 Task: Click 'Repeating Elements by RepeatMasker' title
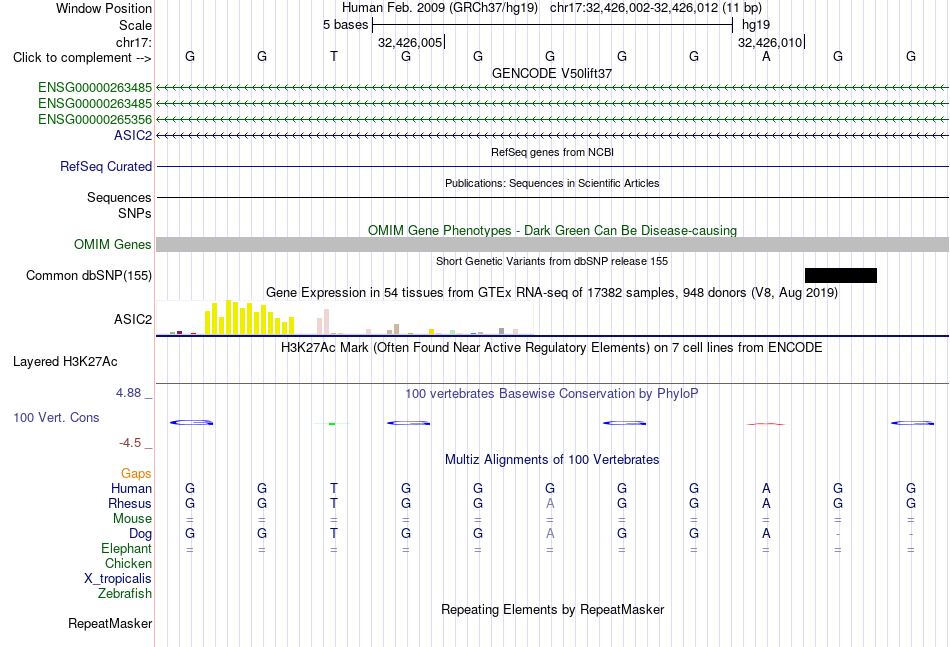click(552, 609)
